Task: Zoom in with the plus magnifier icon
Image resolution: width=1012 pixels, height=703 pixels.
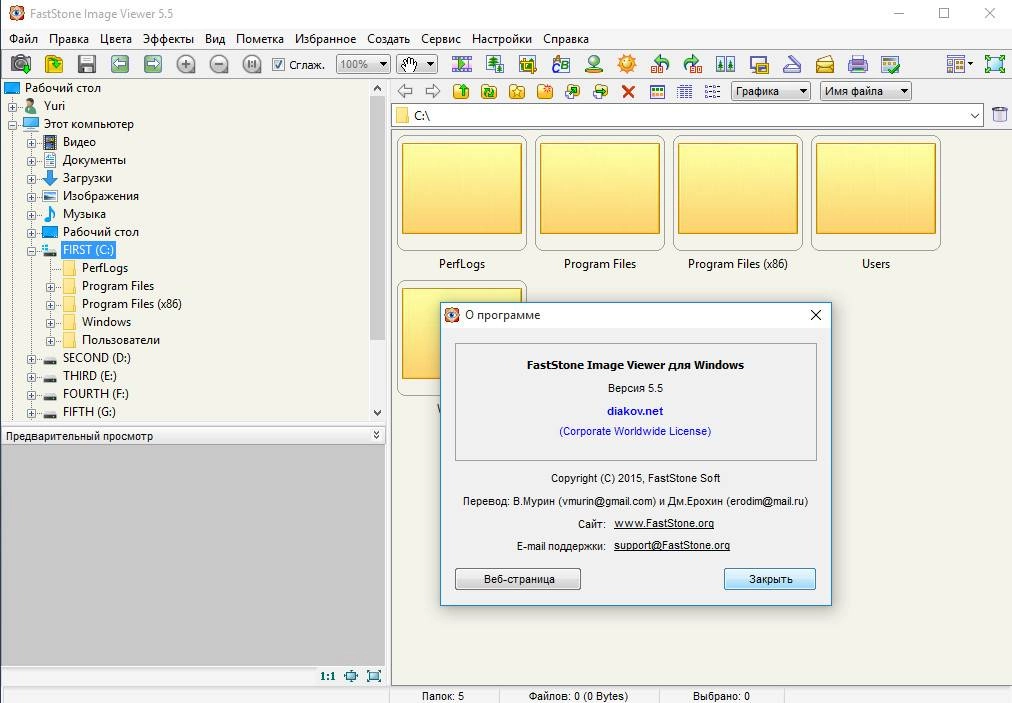Action: click(x=186, y=64)
